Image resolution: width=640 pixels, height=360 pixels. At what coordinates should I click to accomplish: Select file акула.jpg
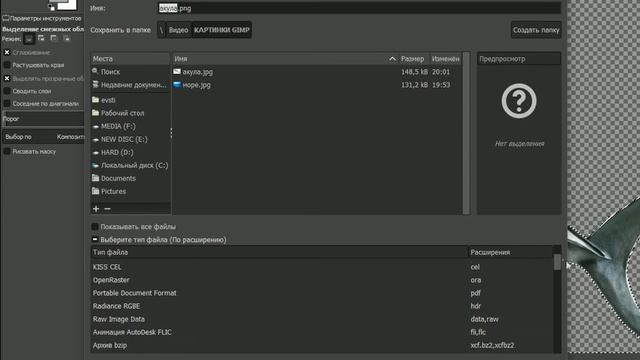(317, 72)
